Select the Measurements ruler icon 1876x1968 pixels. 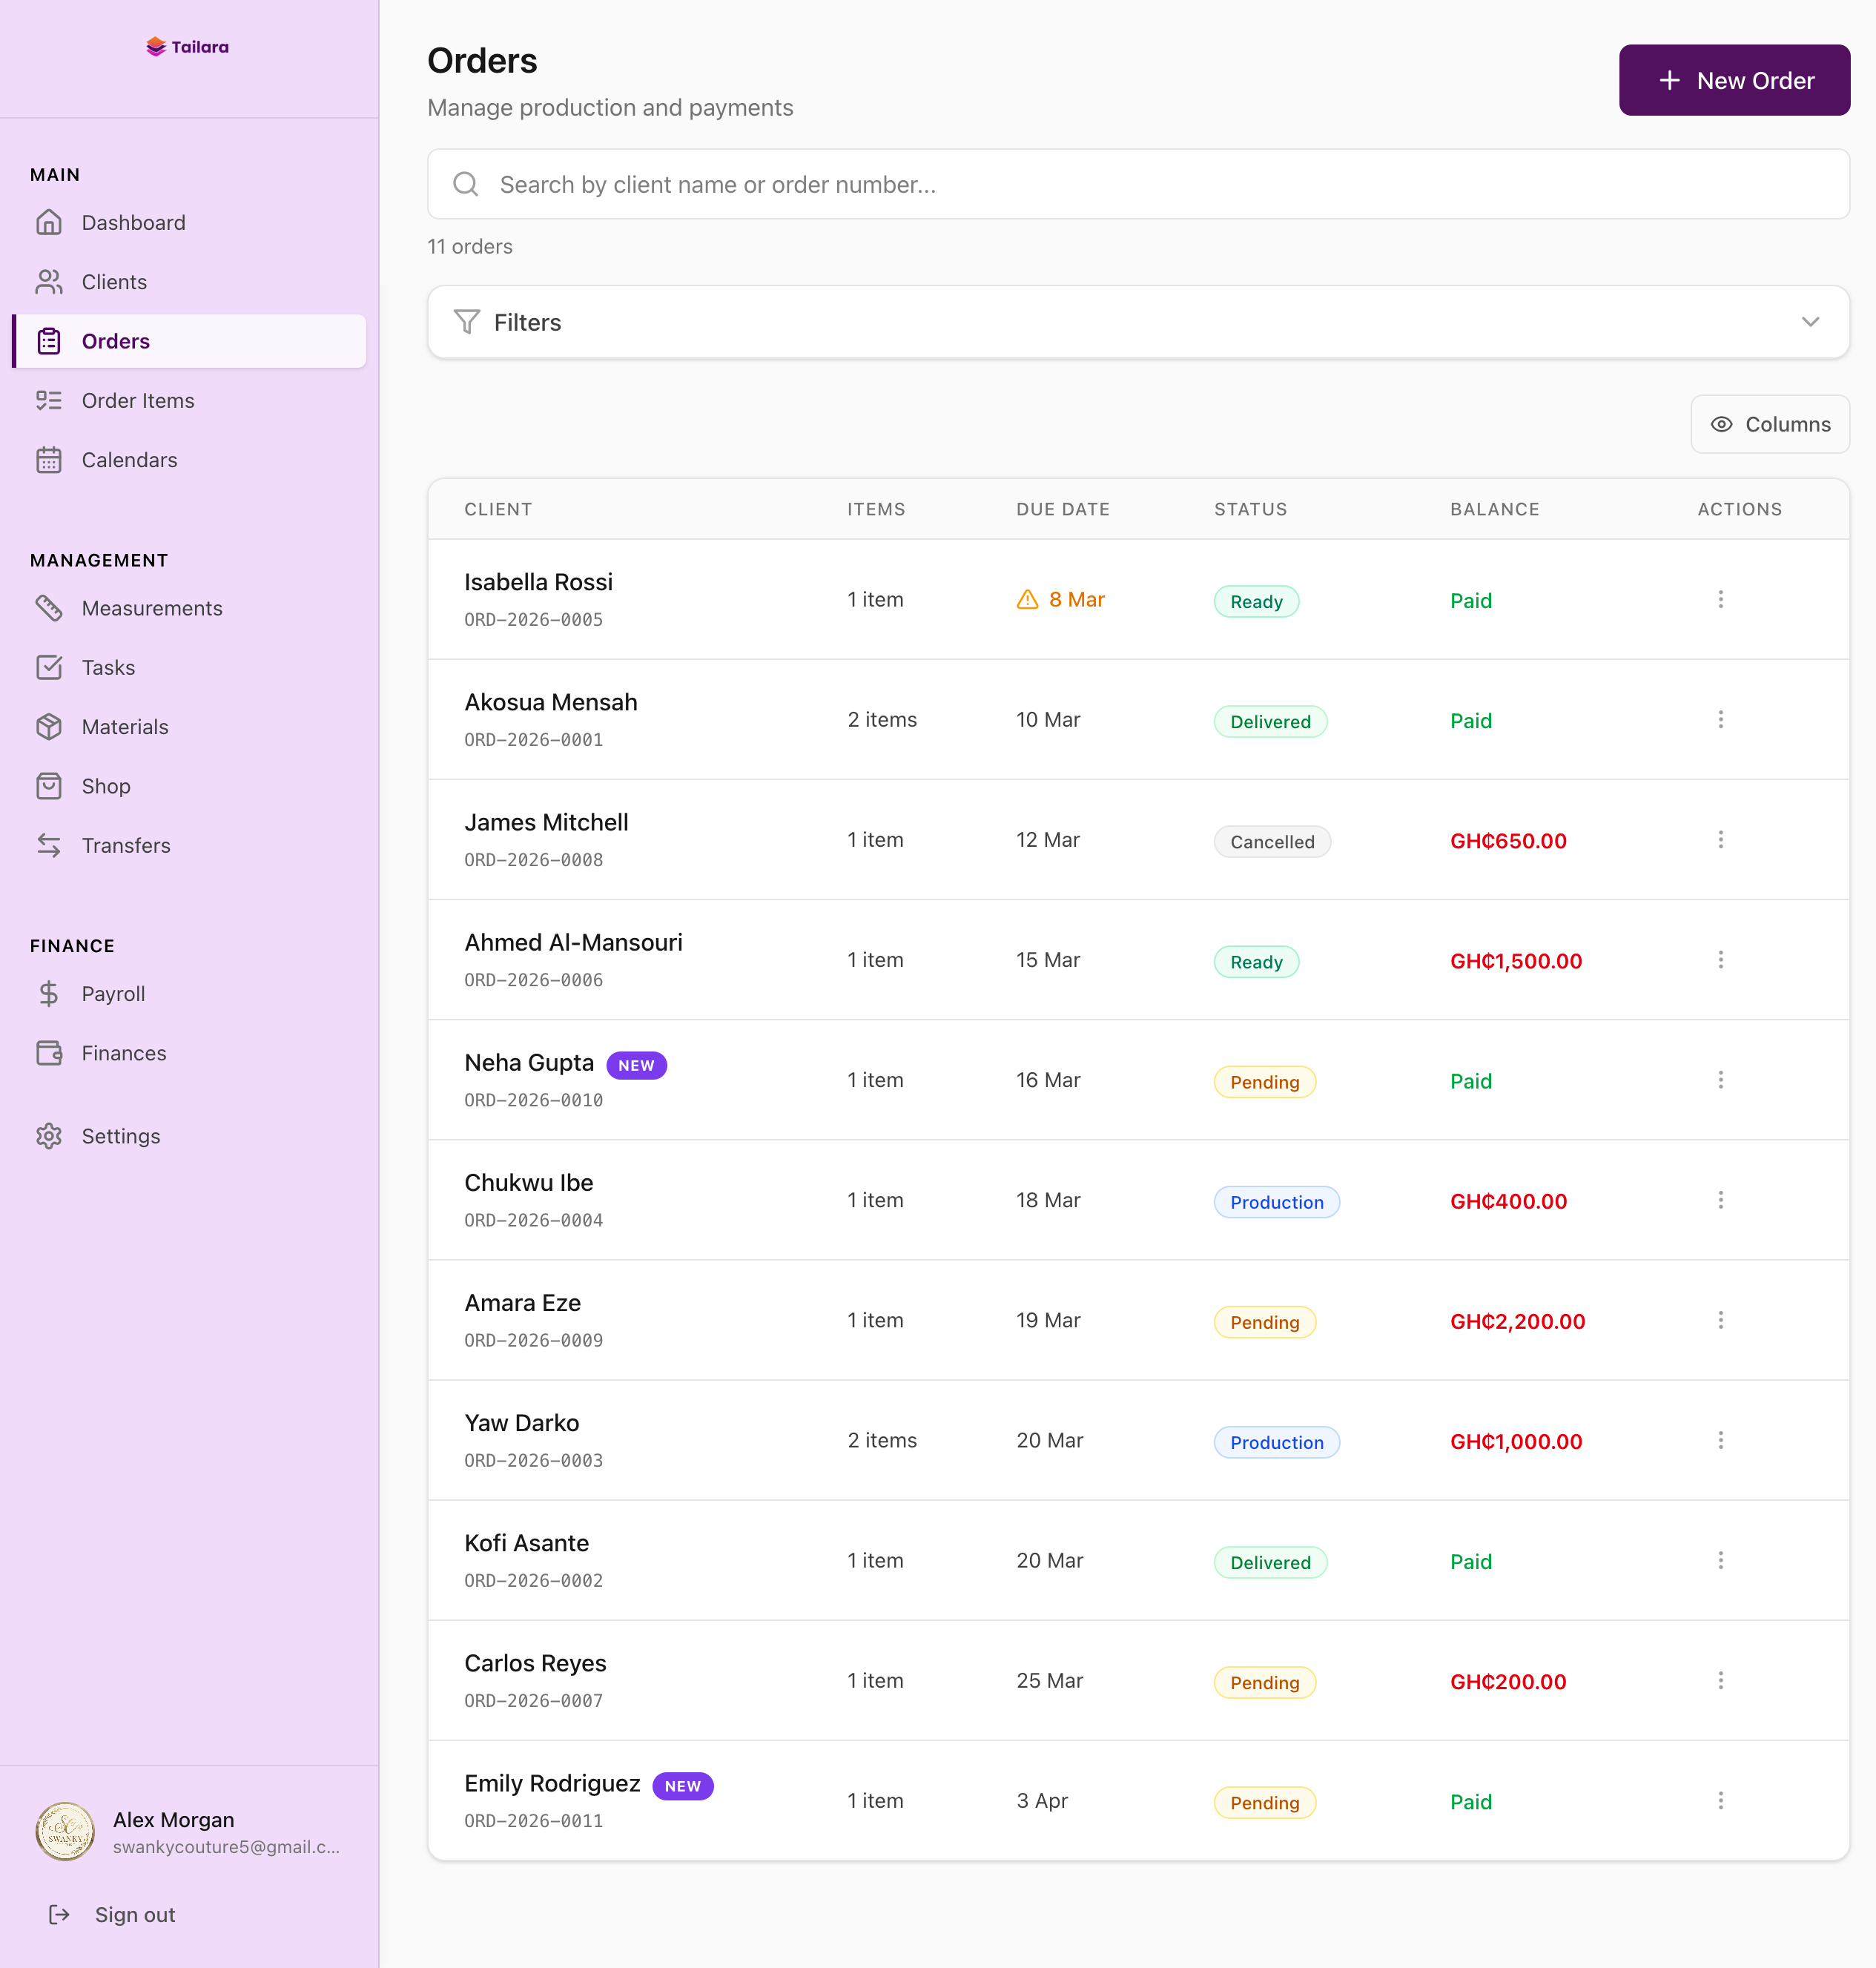click(50, 608)
